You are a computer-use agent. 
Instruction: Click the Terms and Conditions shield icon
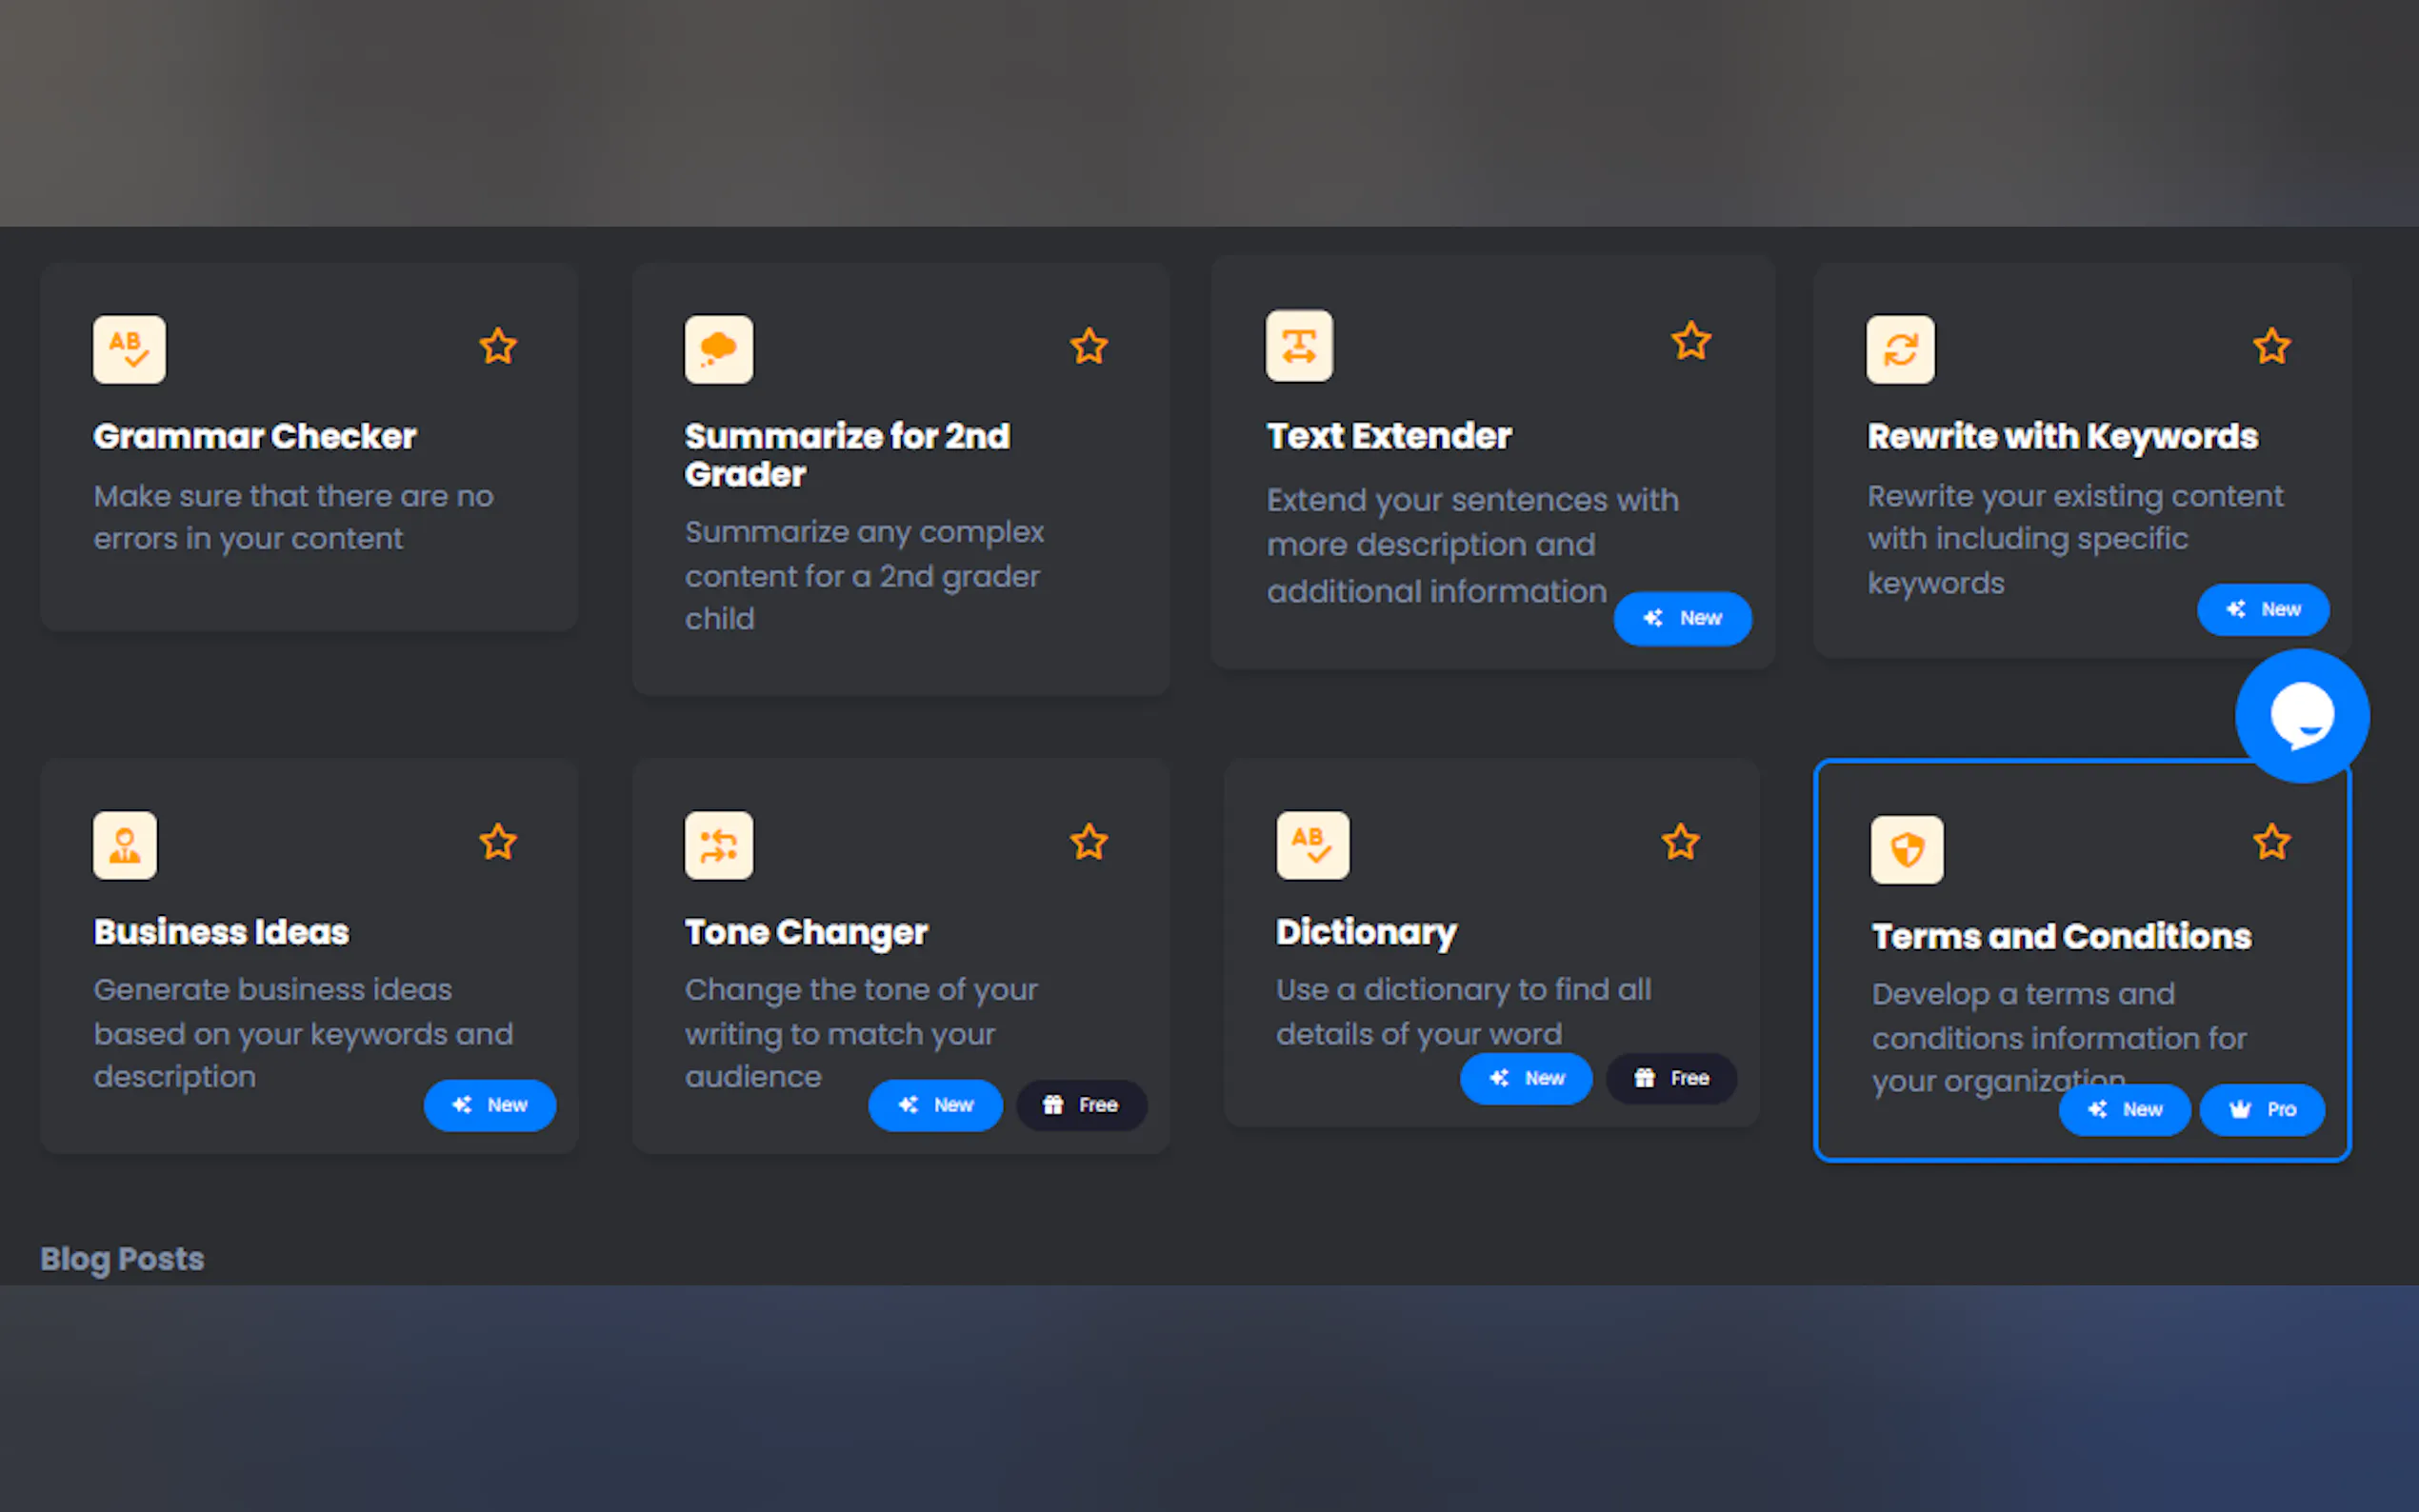[x=1906, y=850]
